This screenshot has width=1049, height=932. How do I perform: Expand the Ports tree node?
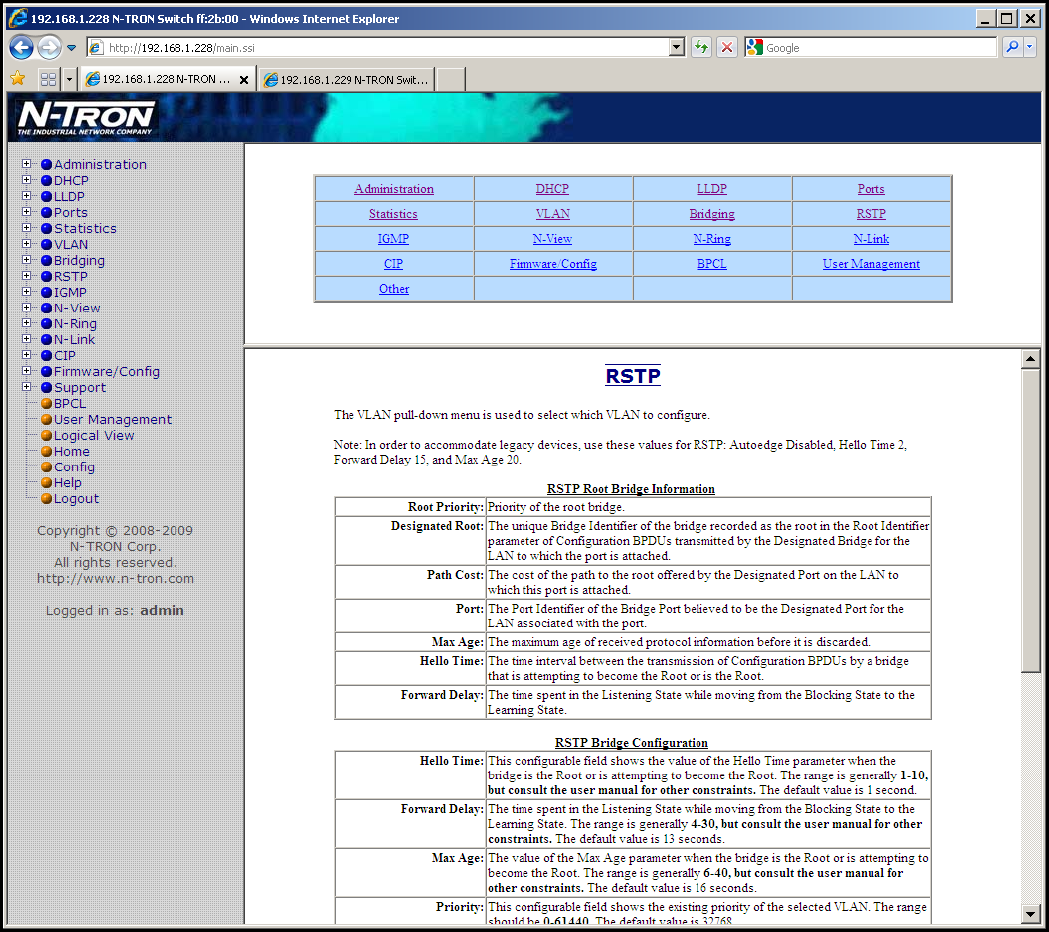click(x=26, y=212)
